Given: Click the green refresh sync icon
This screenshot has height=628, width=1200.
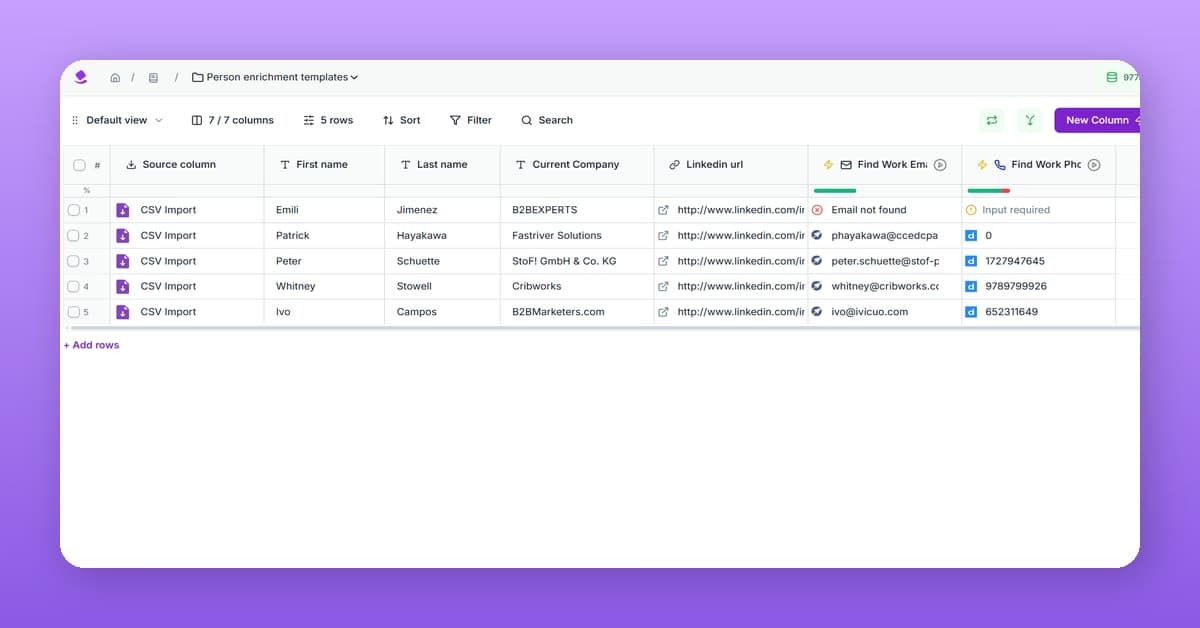Looking at the screenshot, I should coord(991,120).
